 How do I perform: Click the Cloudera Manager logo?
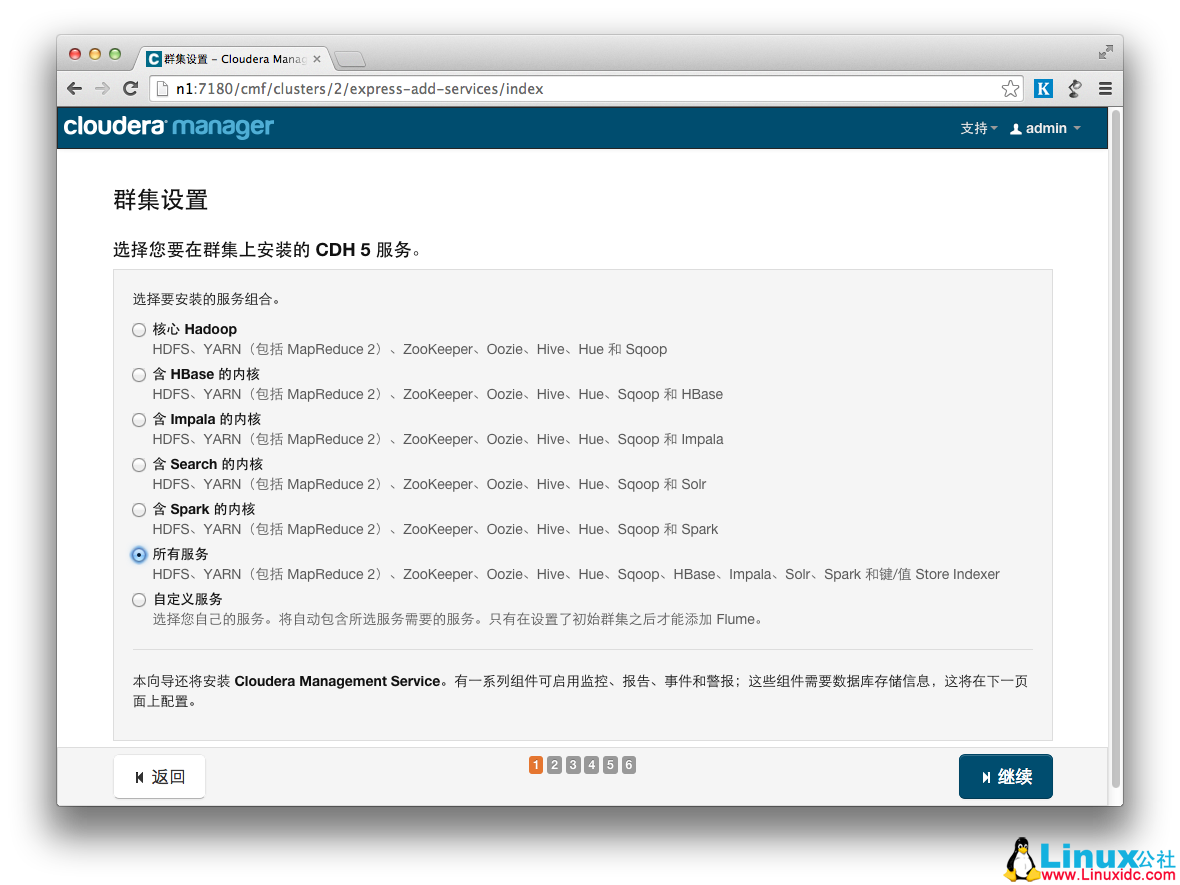coord(168,128)
